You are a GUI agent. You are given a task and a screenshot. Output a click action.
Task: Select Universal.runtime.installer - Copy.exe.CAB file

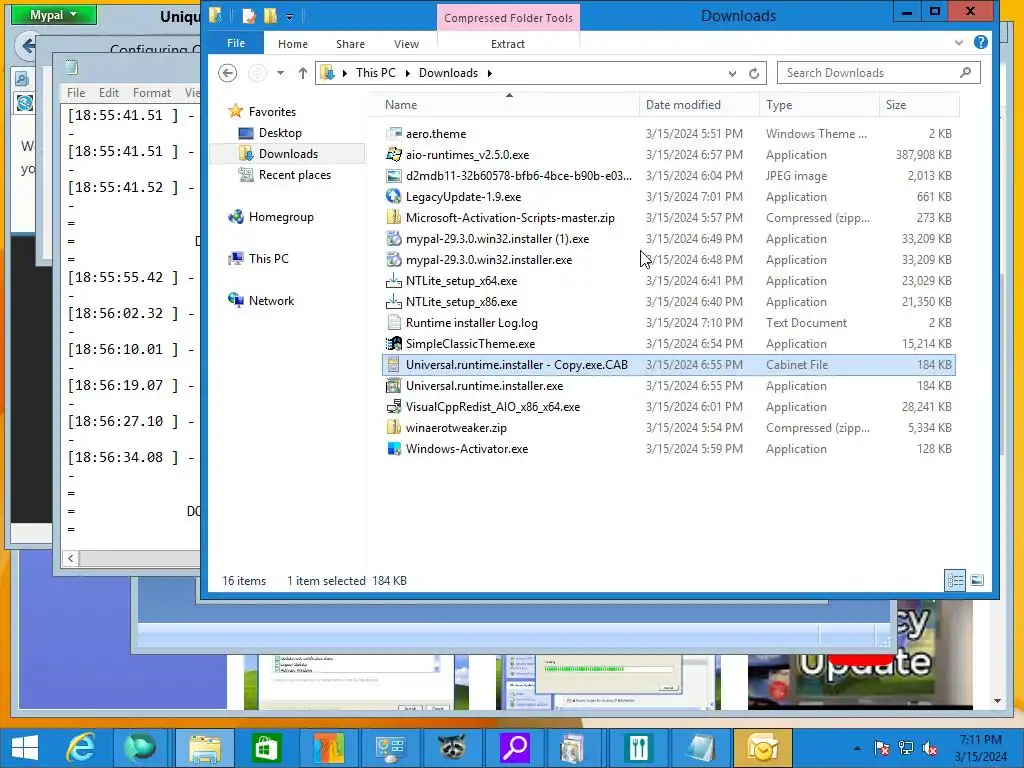click(669, 365)
